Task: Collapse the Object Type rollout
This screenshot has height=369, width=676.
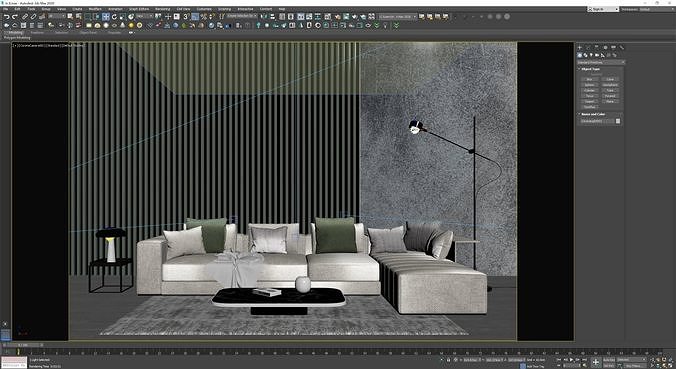Action: pos(591,69)
